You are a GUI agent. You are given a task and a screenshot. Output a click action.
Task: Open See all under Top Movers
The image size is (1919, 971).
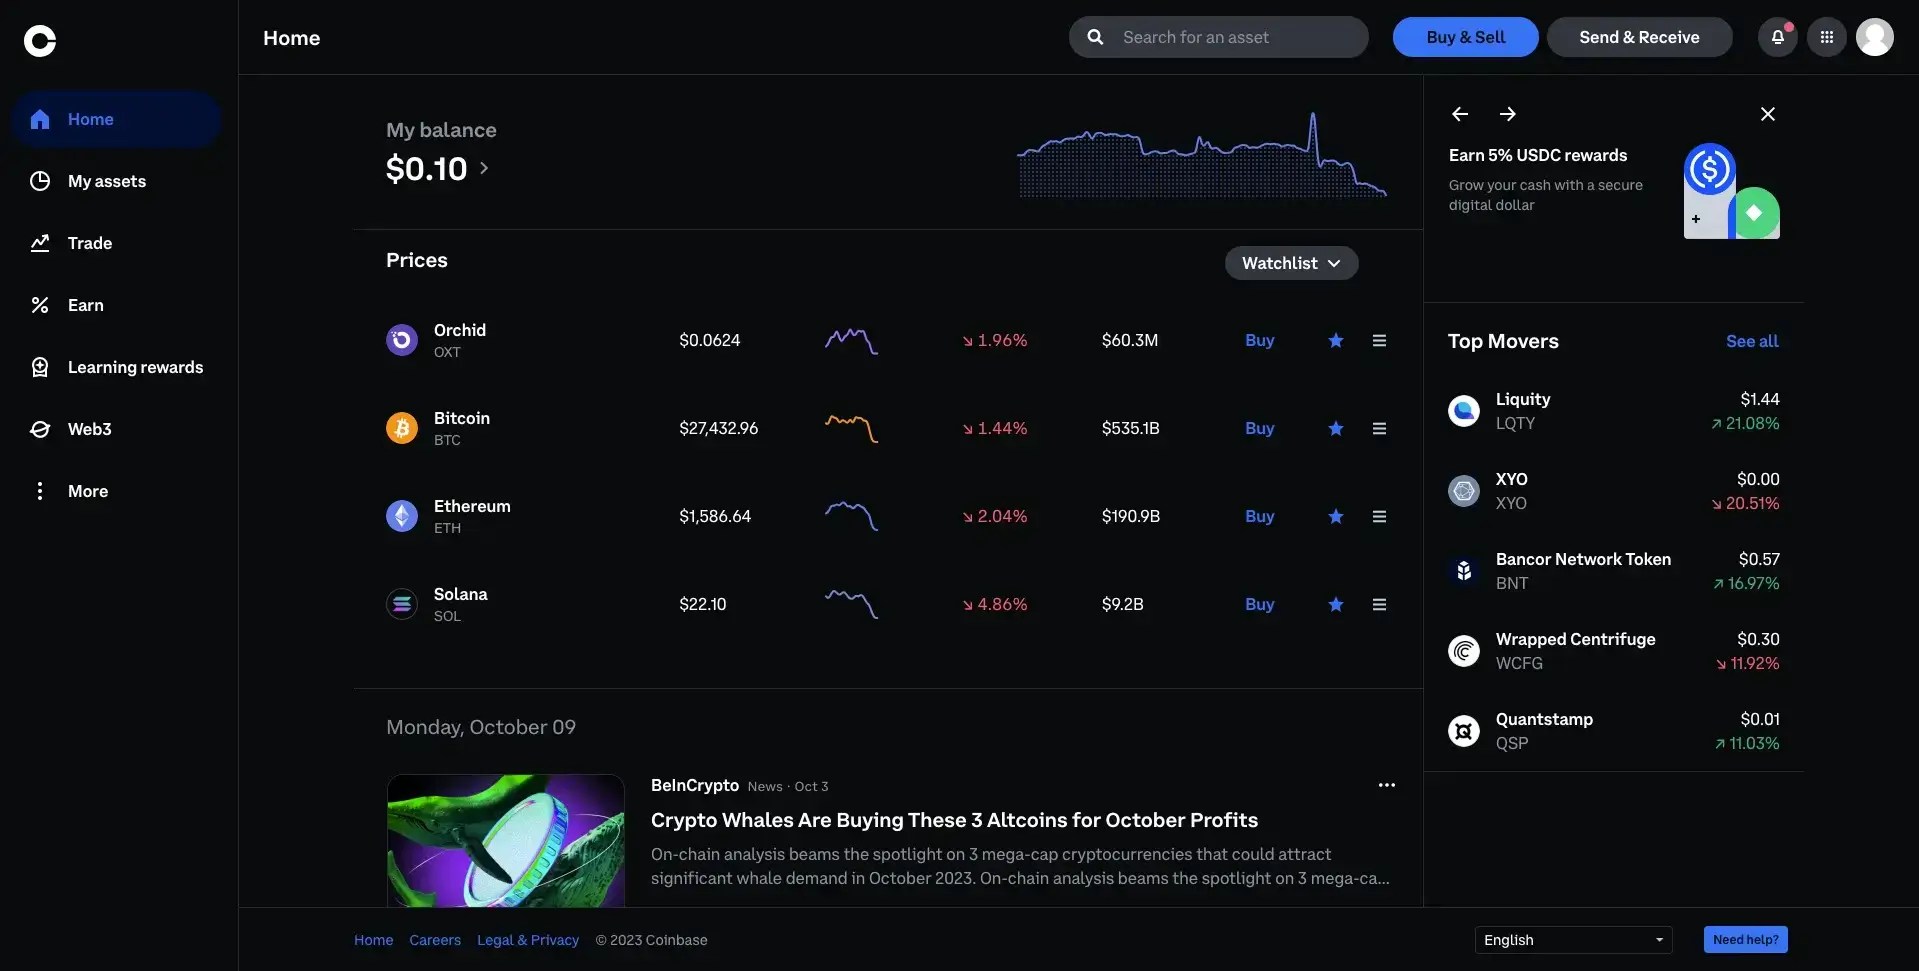point(1752,340)
